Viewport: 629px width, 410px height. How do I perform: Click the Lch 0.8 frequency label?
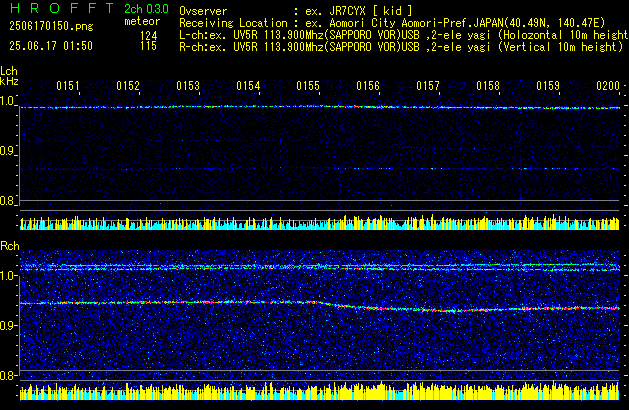tap(7, 201)
